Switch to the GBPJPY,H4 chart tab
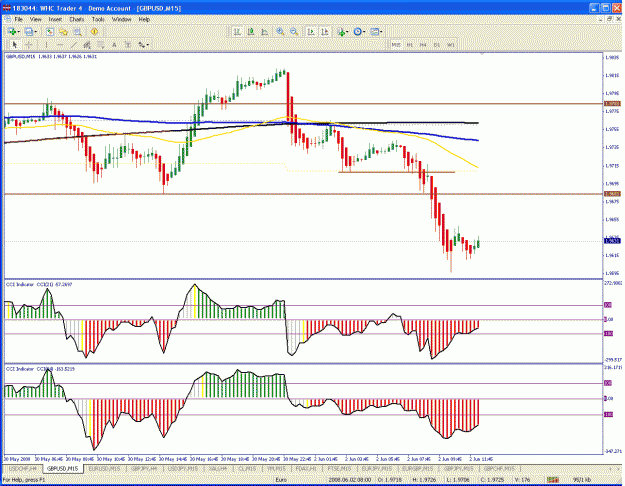This screenshot has width=625, height=486. point(143,468)
